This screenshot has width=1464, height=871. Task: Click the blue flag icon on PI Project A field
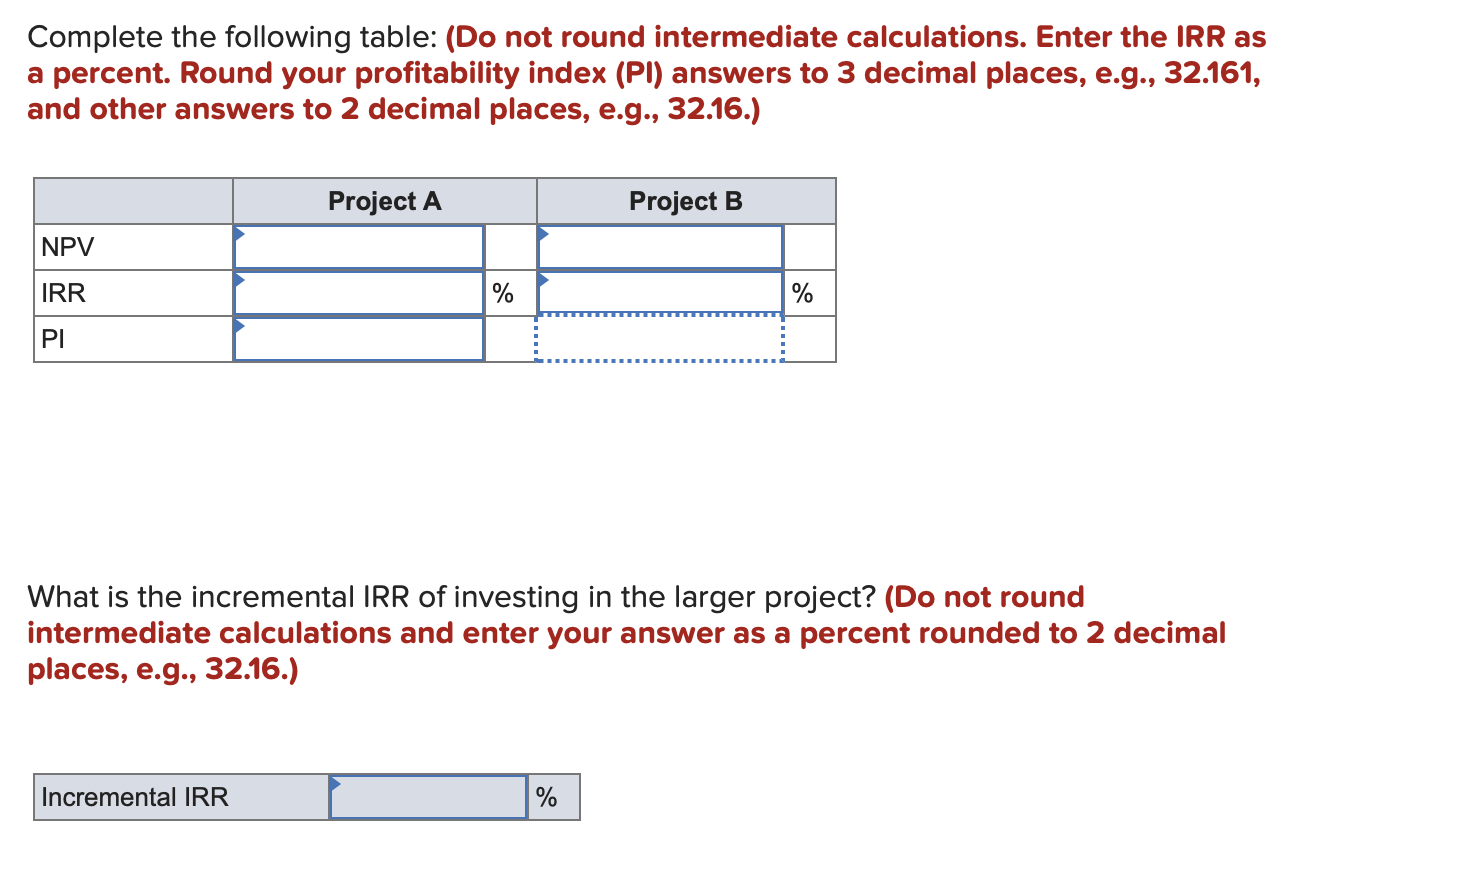[240, 325]
